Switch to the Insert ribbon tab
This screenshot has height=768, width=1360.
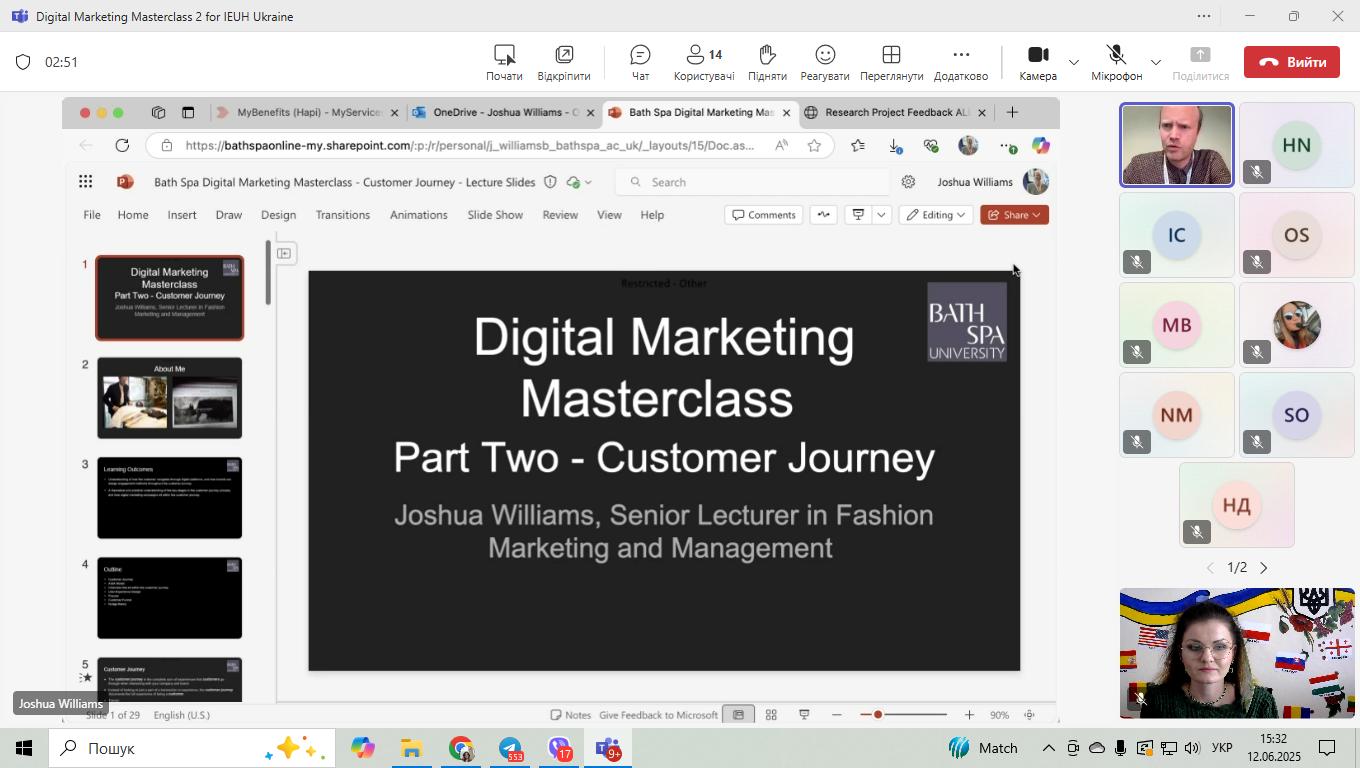tap(182, 215)
